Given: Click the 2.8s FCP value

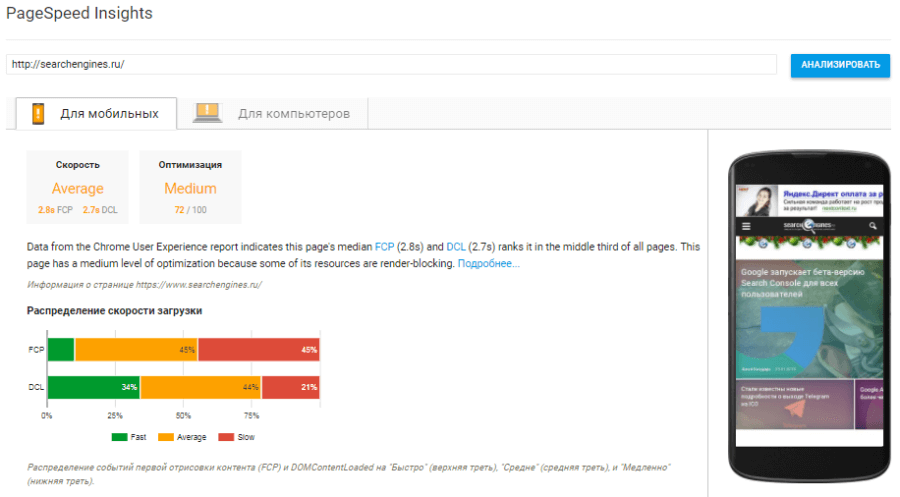Looking at the screenshot, I should tap(55, 210).
